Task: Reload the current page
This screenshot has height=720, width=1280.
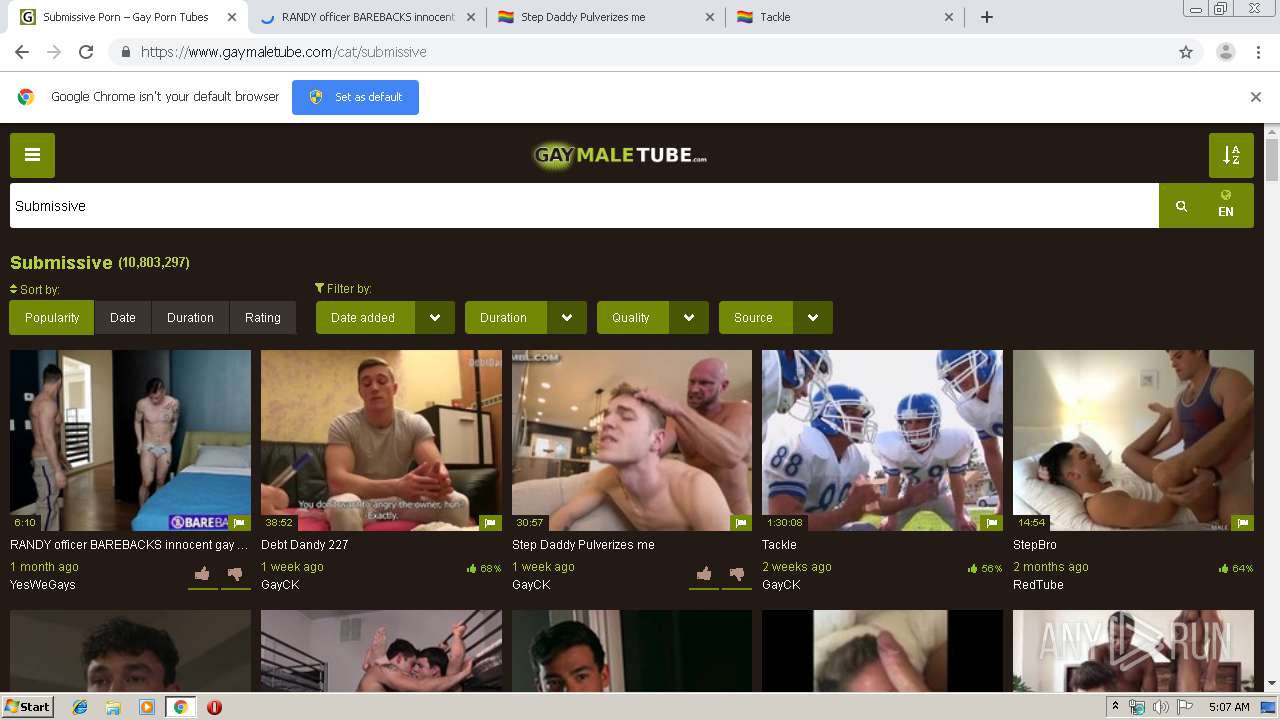Action: tap(86, 52)
